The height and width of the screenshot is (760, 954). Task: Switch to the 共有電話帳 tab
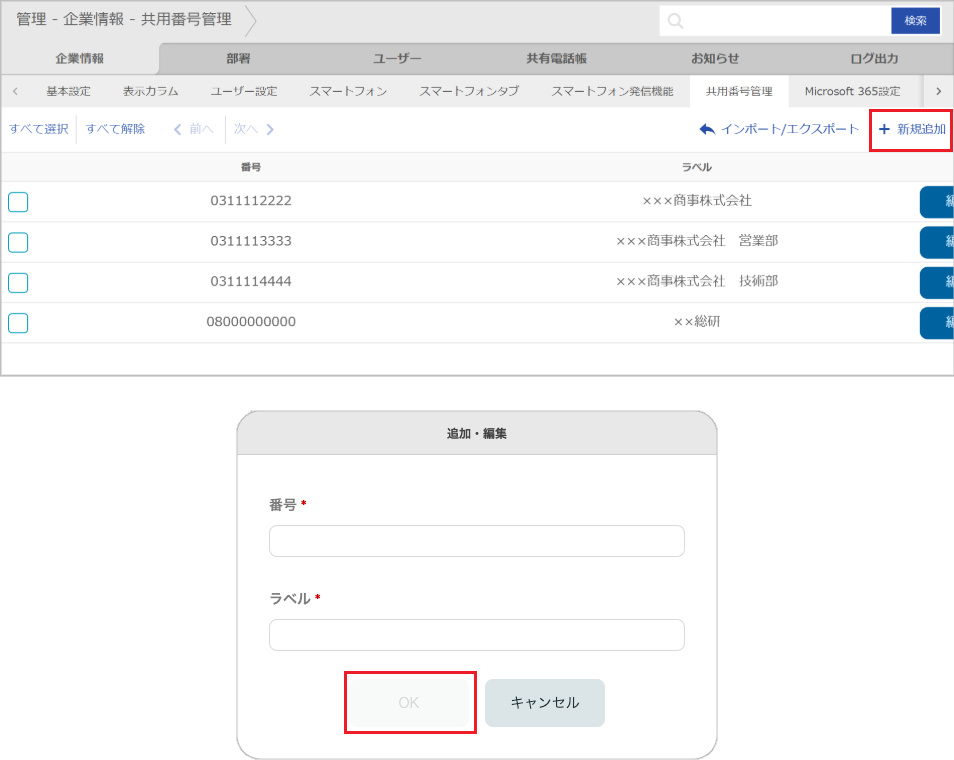pyautogui.click(x=555, y=58)
